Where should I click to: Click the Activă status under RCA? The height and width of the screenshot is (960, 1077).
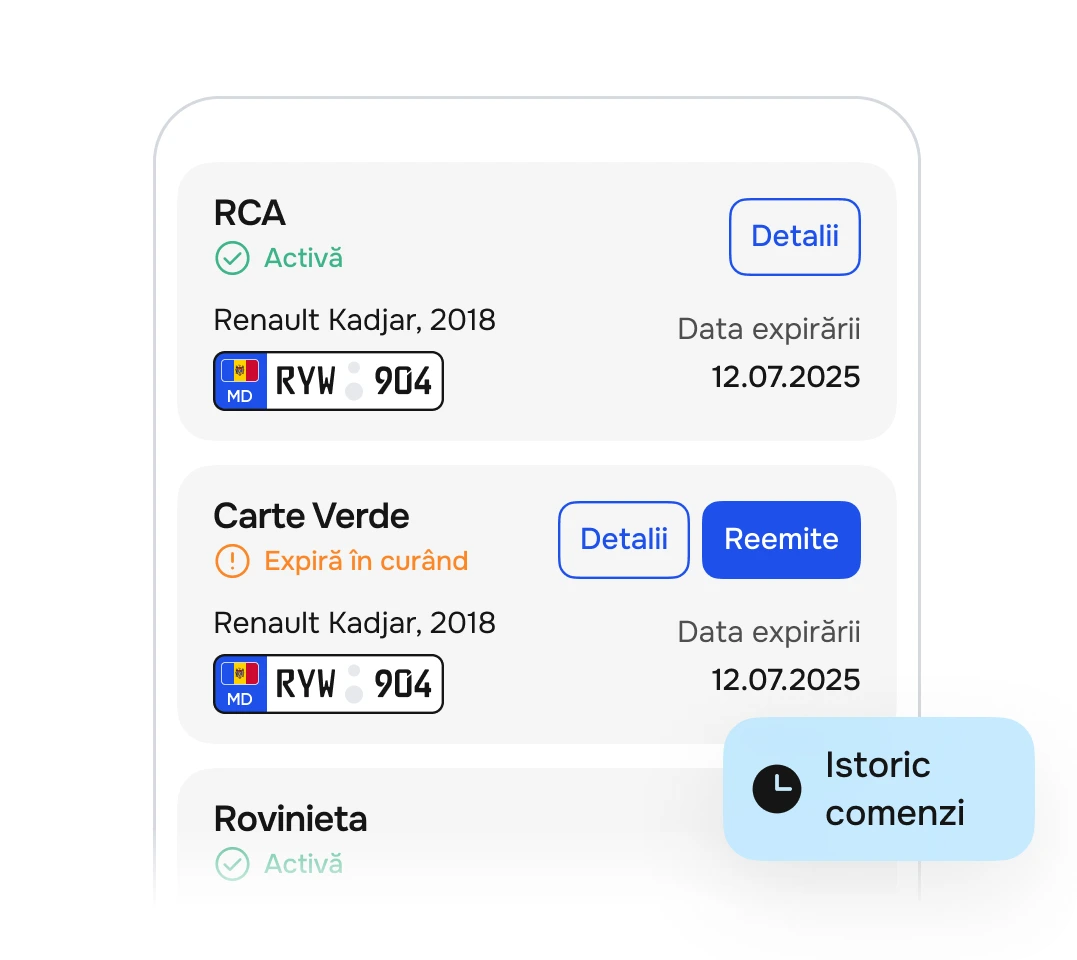click(304, 258)
